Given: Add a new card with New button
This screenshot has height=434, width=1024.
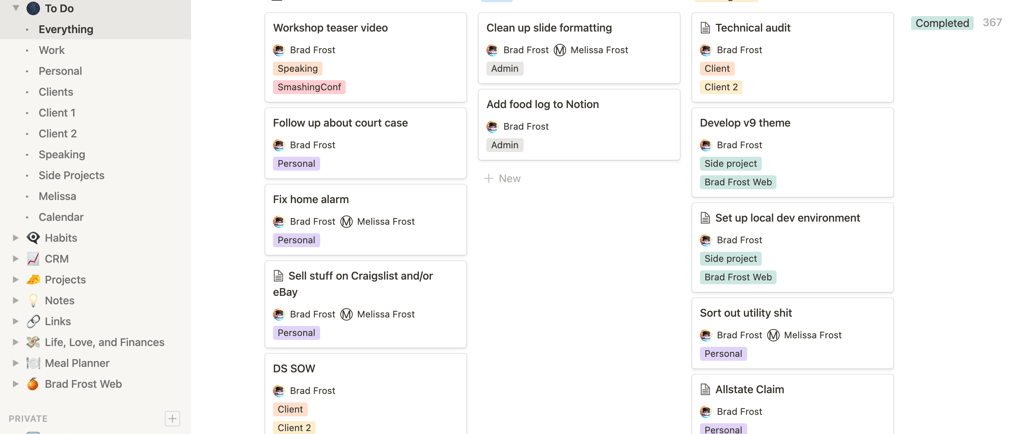Looking at the screenshot, I should [x=502, y=178].
